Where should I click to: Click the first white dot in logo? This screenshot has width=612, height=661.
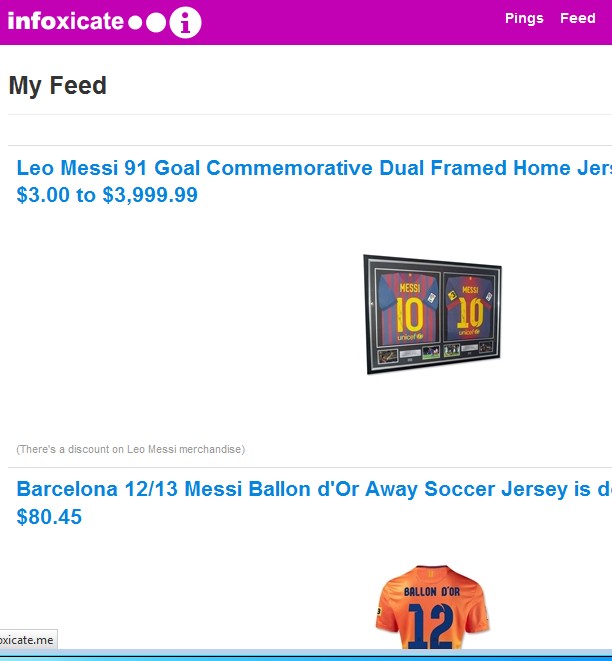click(136, 23)
